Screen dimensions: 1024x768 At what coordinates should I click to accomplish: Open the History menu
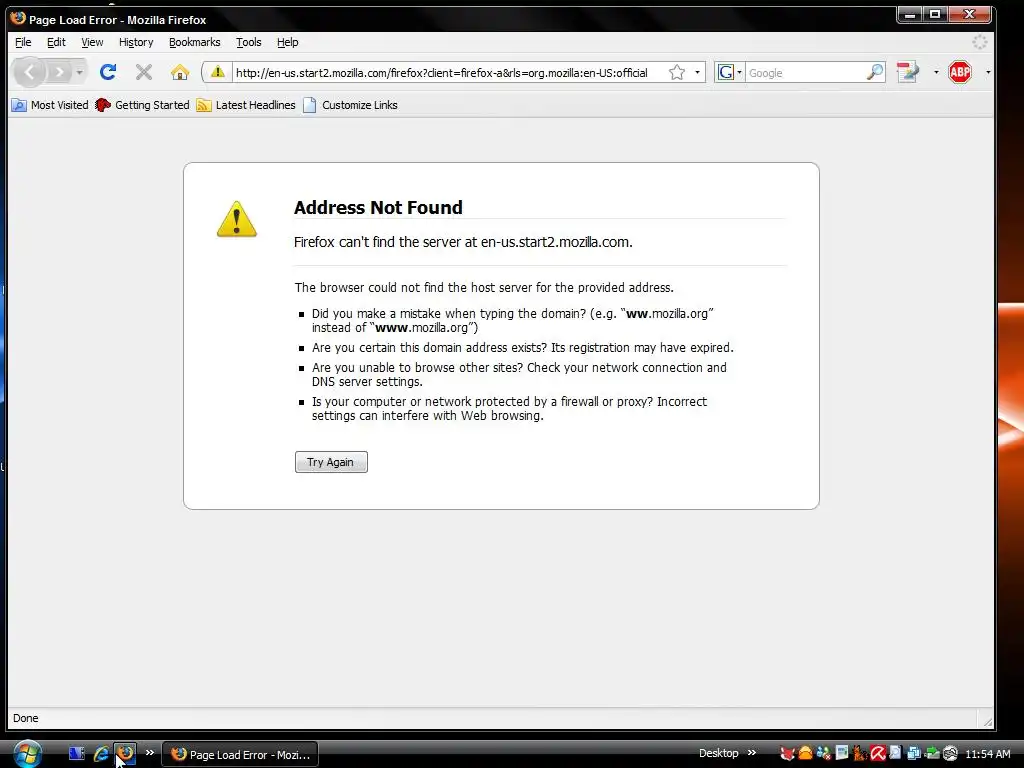point(136,42)
